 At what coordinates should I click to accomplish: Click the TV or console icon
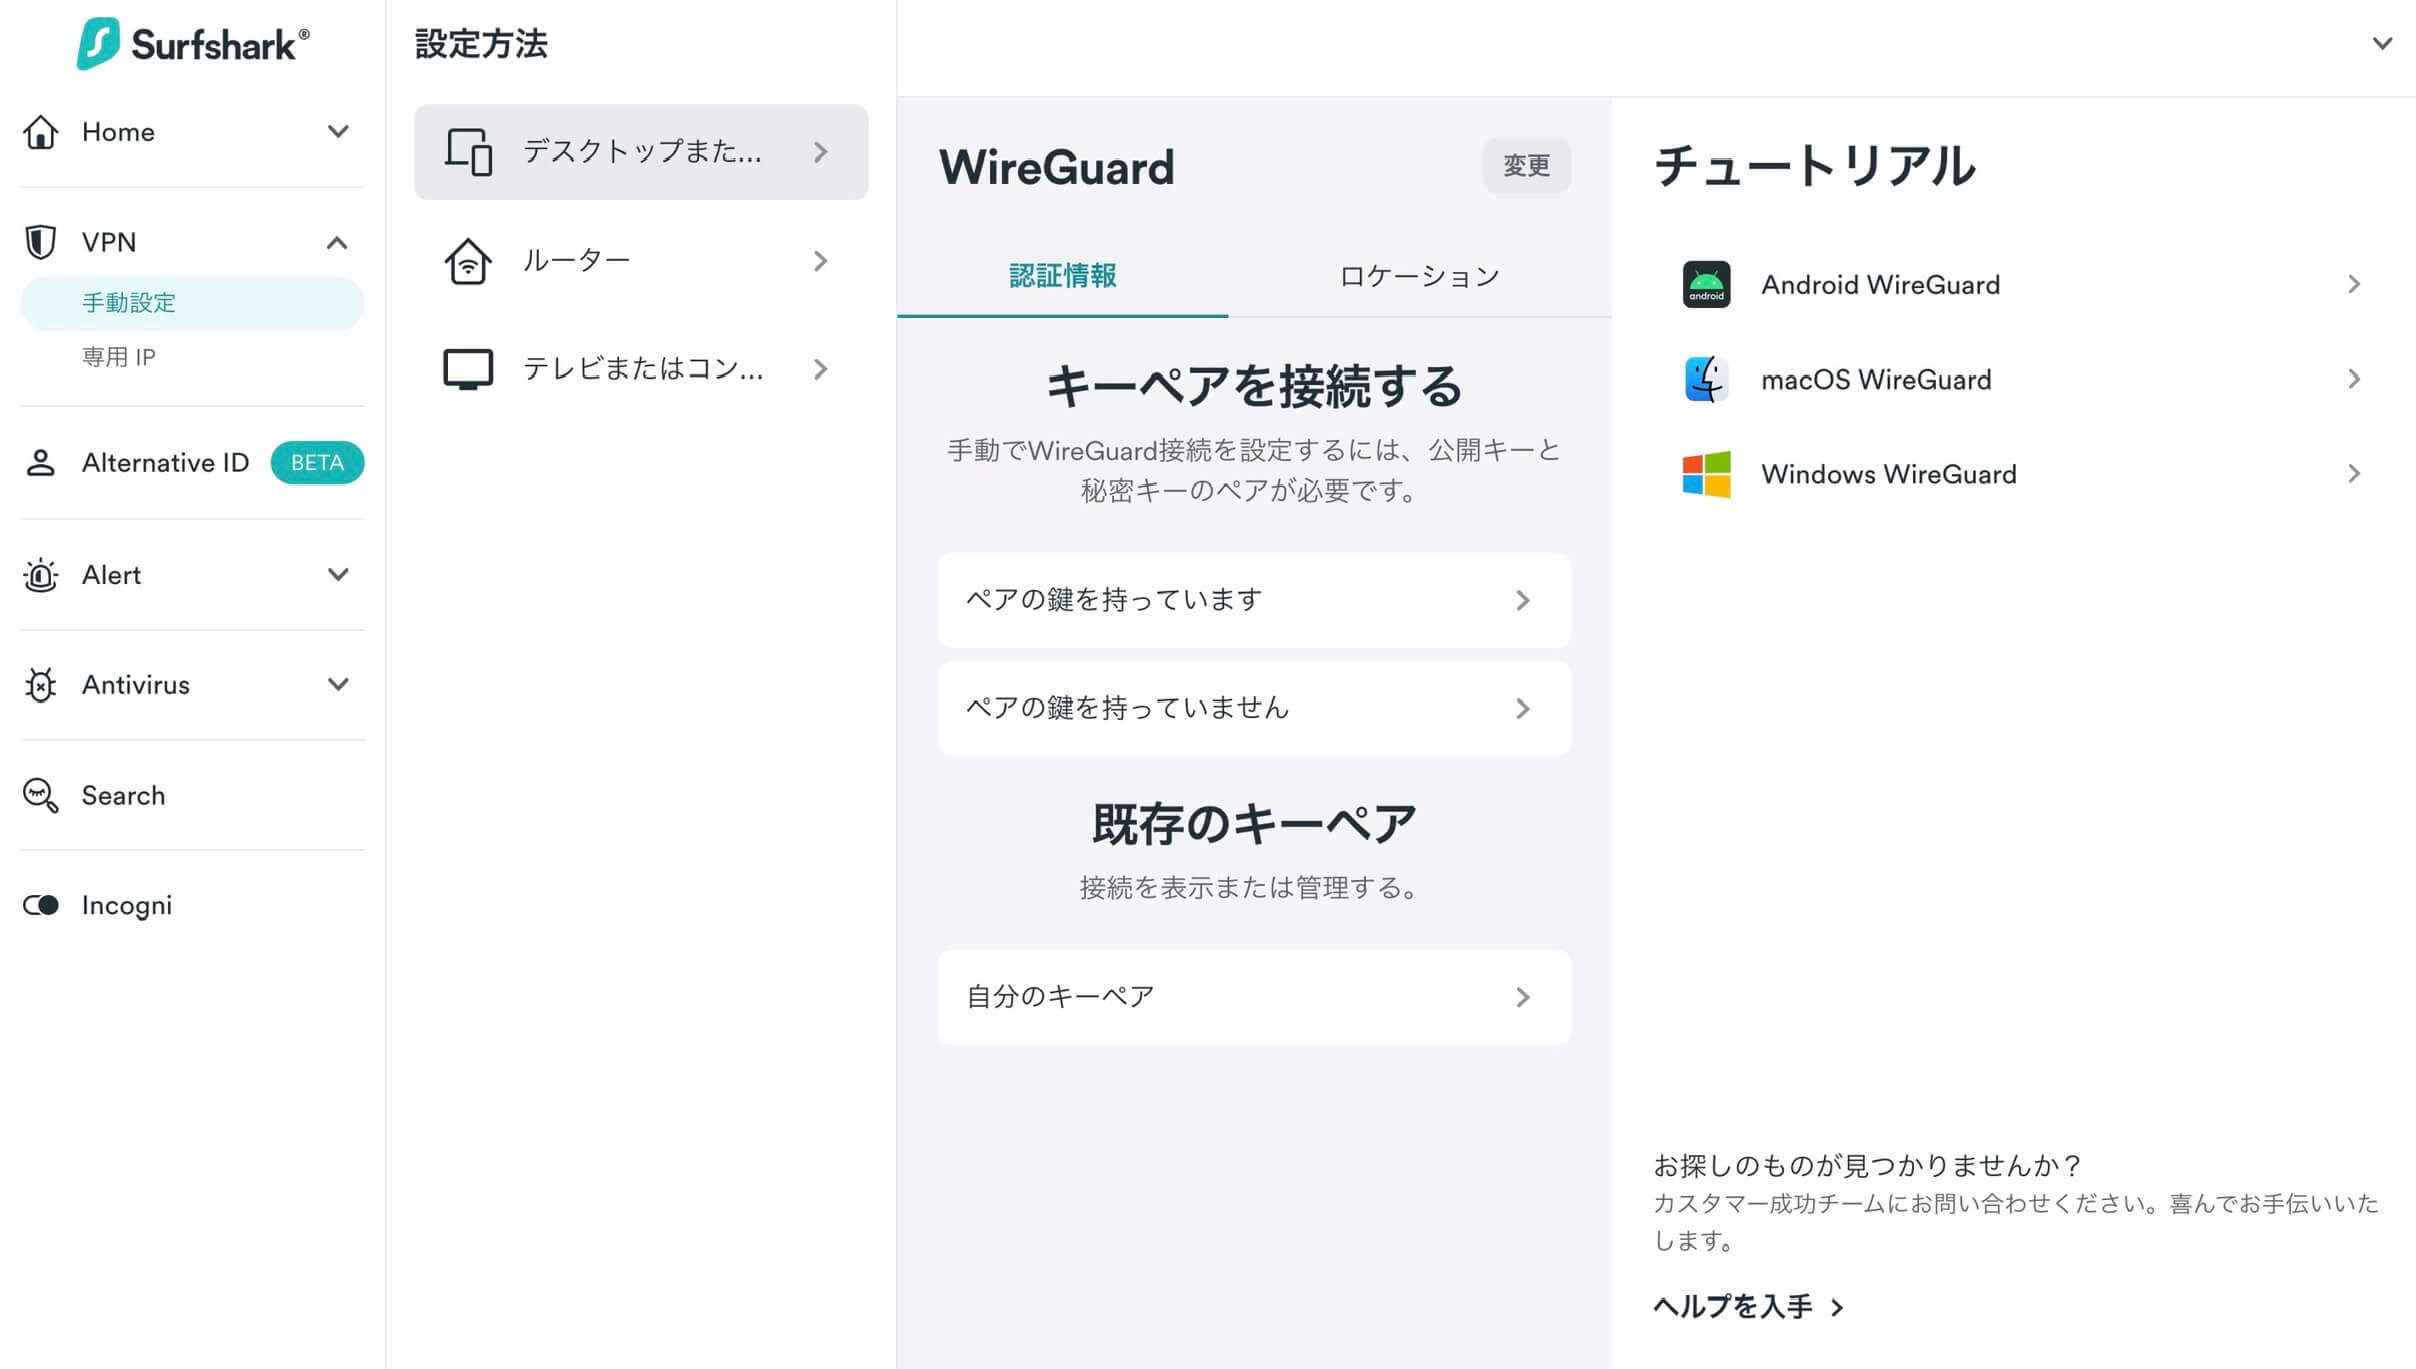(x=468, y=369)
